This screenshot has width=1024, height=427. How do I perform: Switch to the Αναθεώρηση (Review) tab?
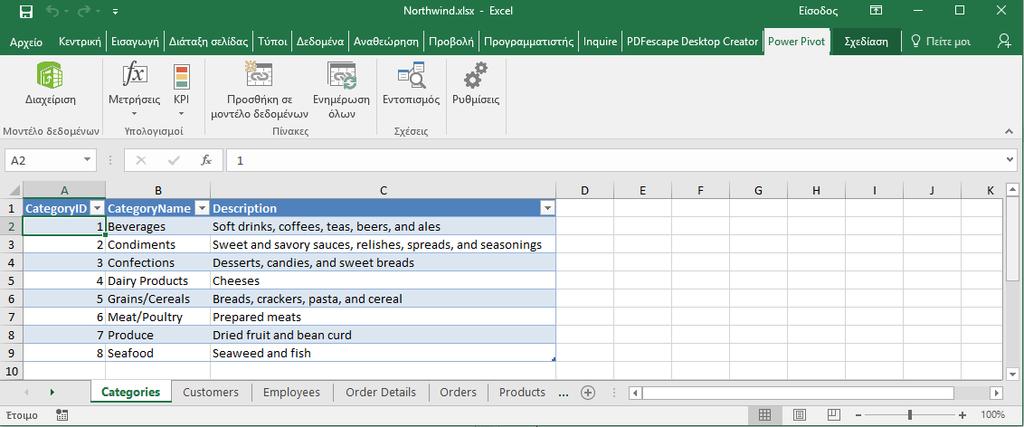point(386,41)
